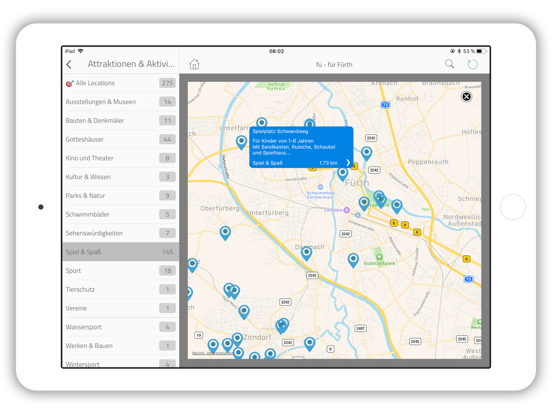Choose Sehenswürdigkeiten entry
Viewport: 552px width, 414px height.
(121, 233)
